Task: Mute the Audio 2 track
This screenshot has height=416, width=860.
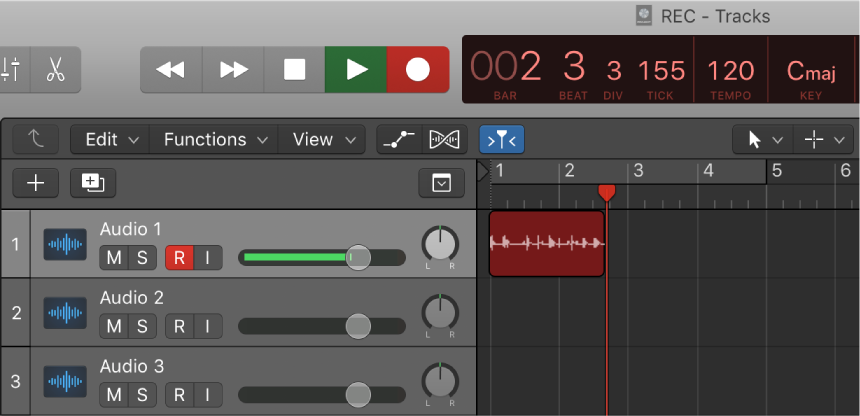Action: point(114,327)
